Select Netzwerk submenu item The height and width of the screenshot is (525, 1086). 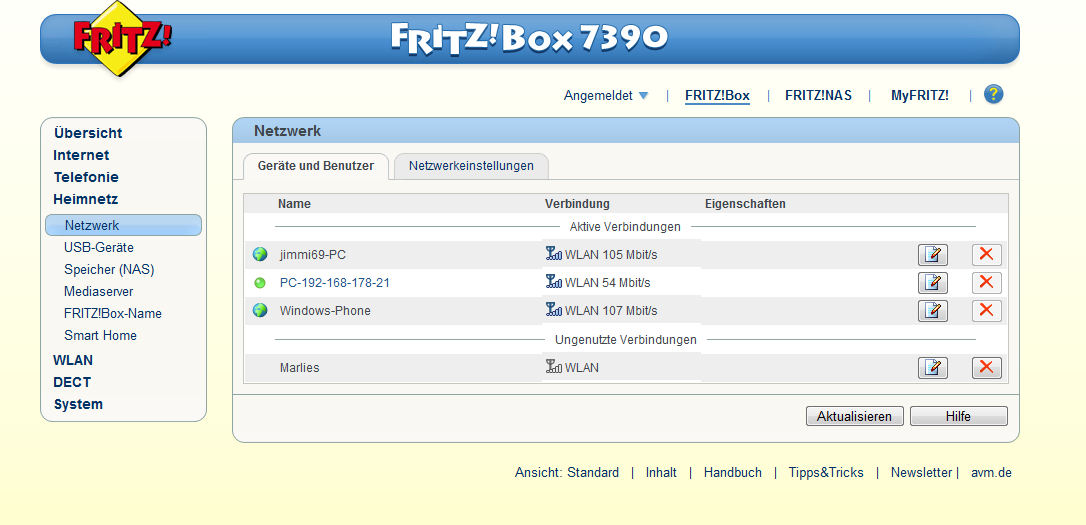123,225
